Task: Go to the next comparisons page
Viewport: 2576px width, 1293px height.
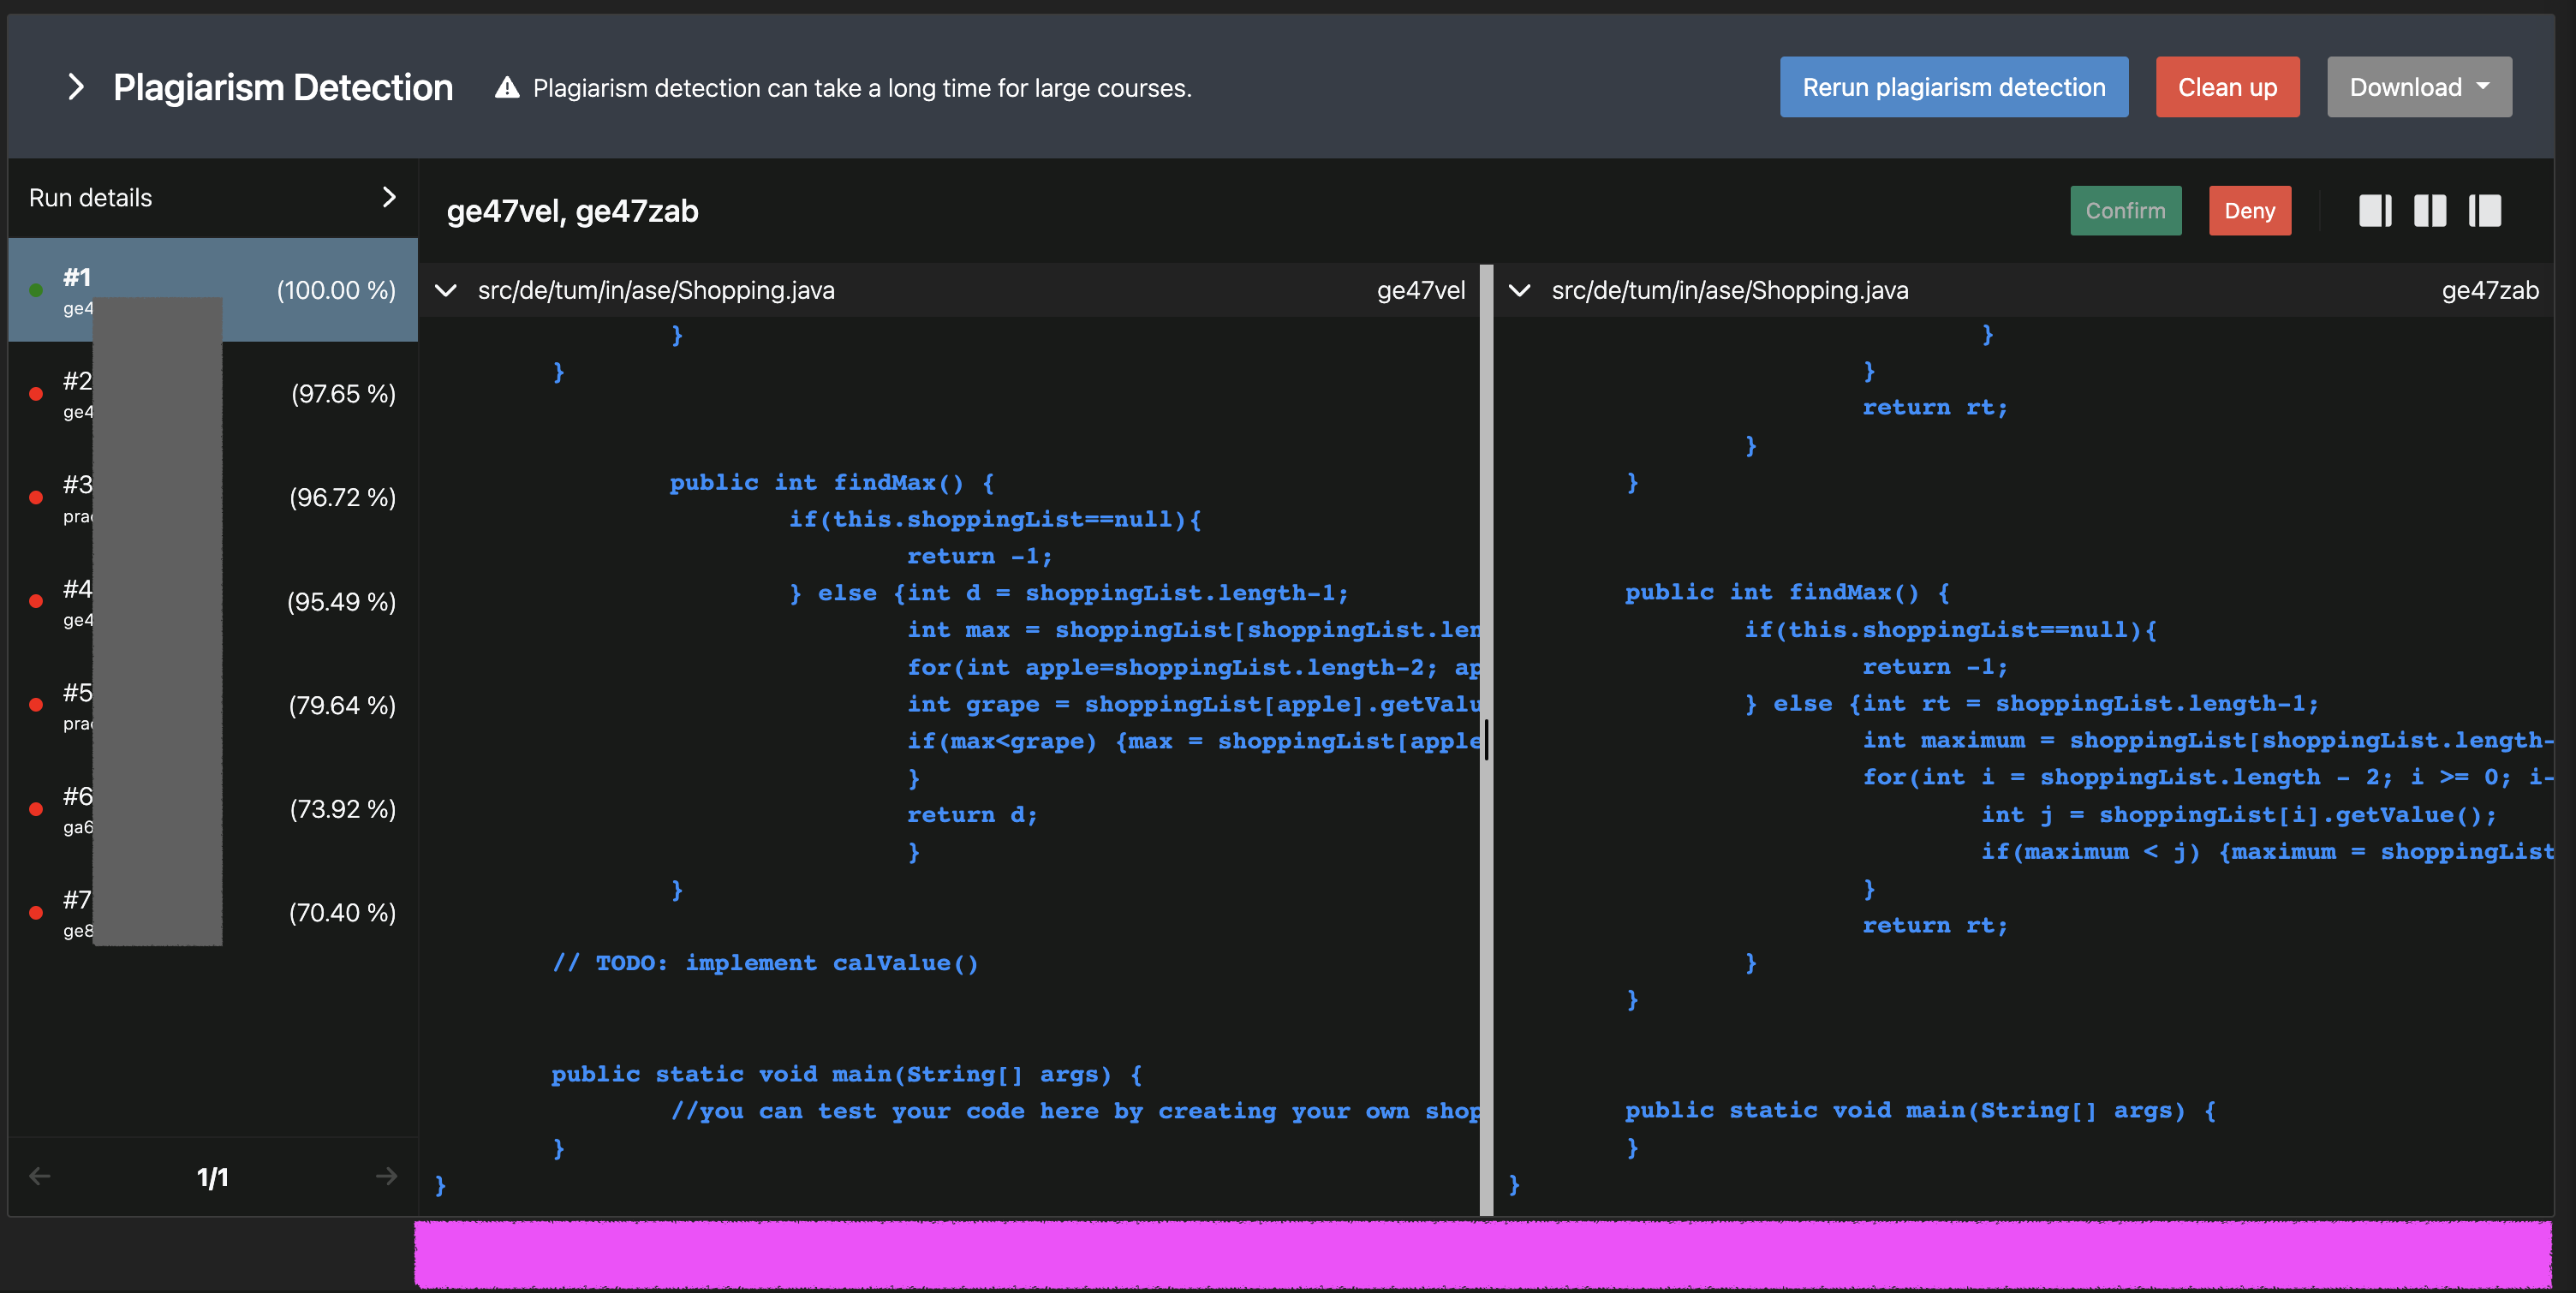Action: pos(386,1176)
